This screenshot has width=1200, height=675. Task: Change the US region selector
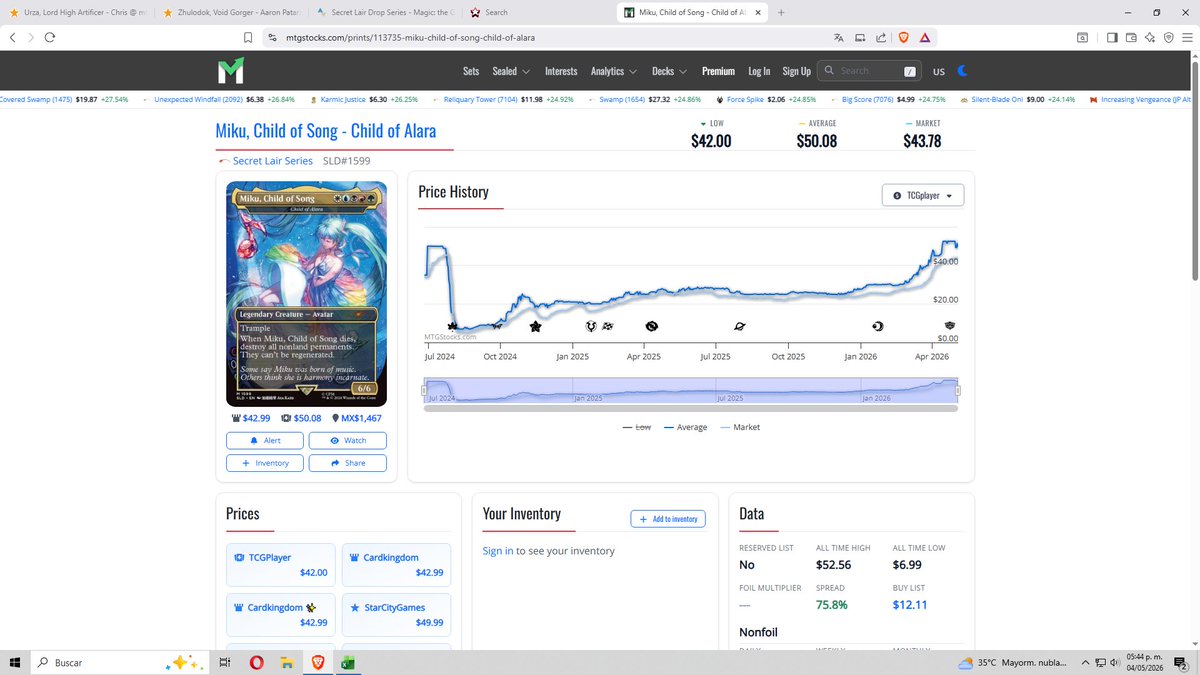(938, 71)
